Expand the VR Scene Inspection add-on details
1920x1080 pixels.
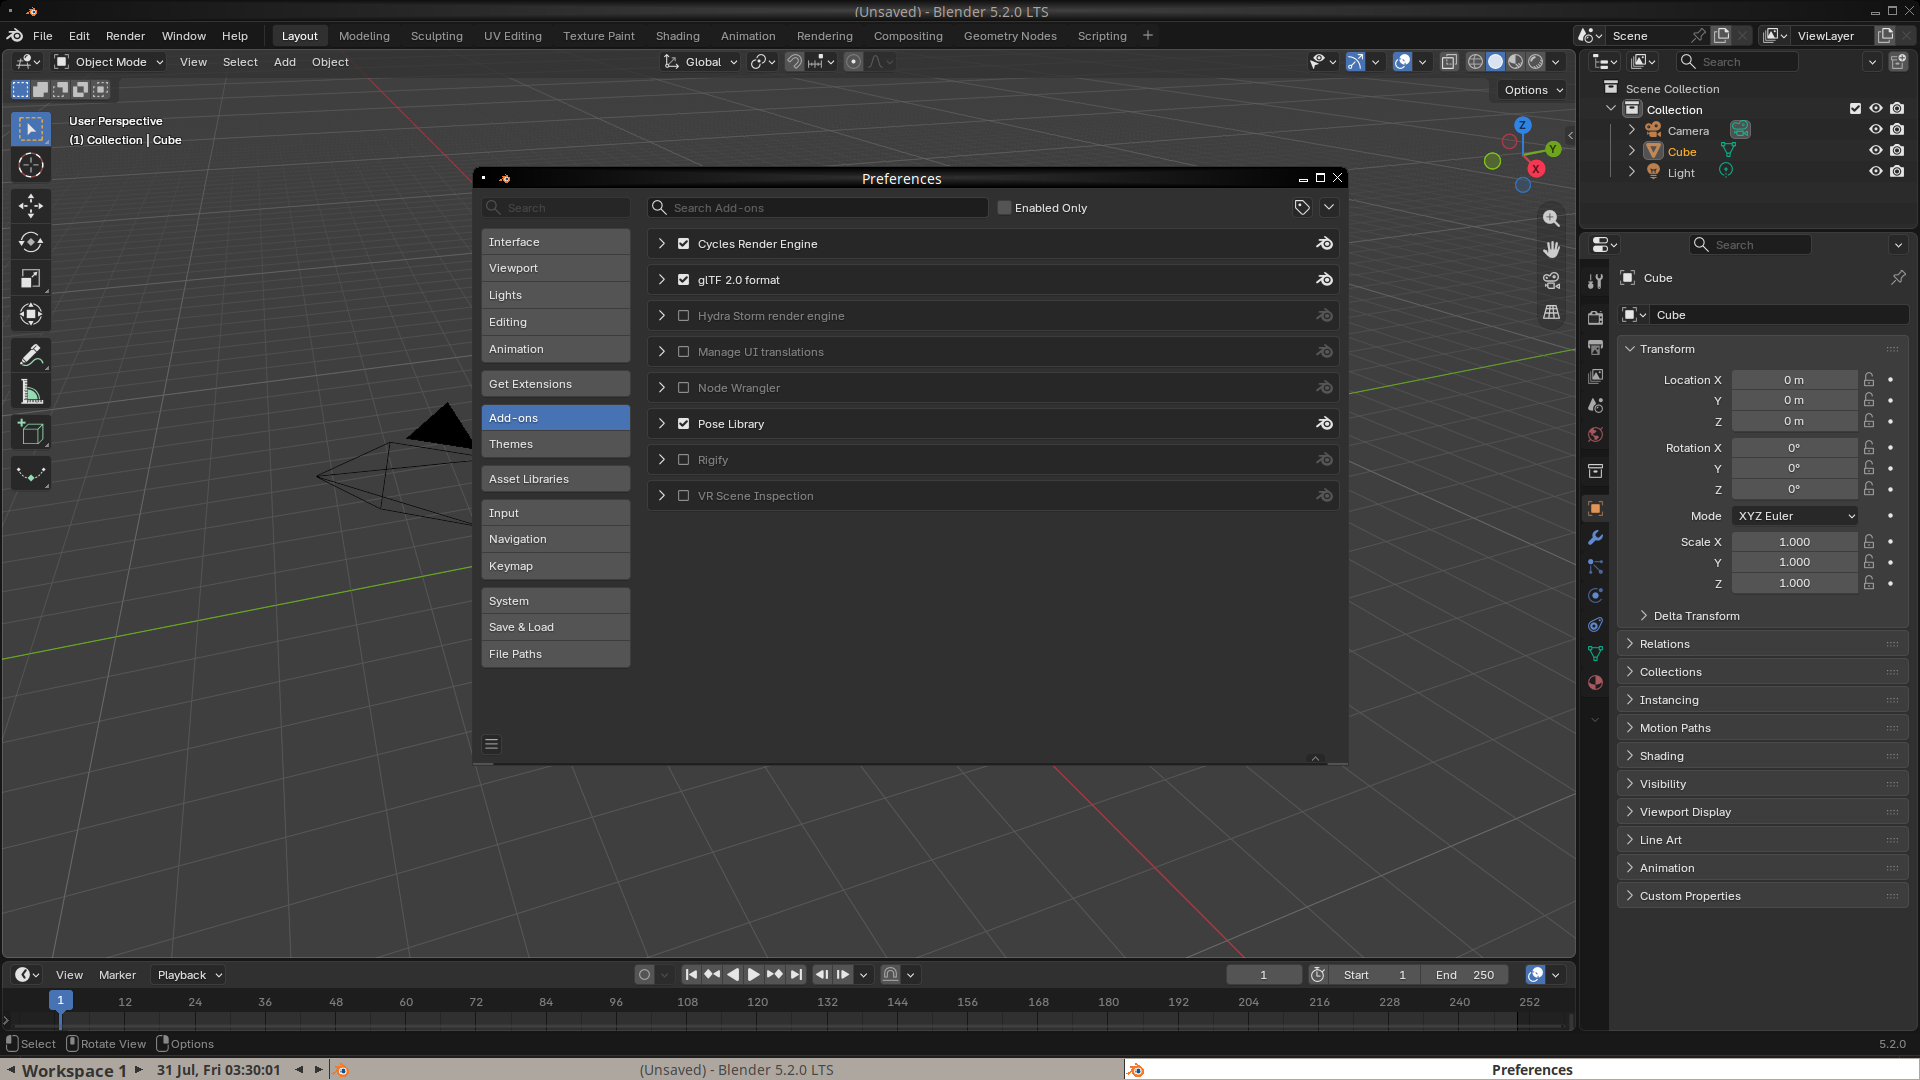pyautogui.click(x=662, y=496)
